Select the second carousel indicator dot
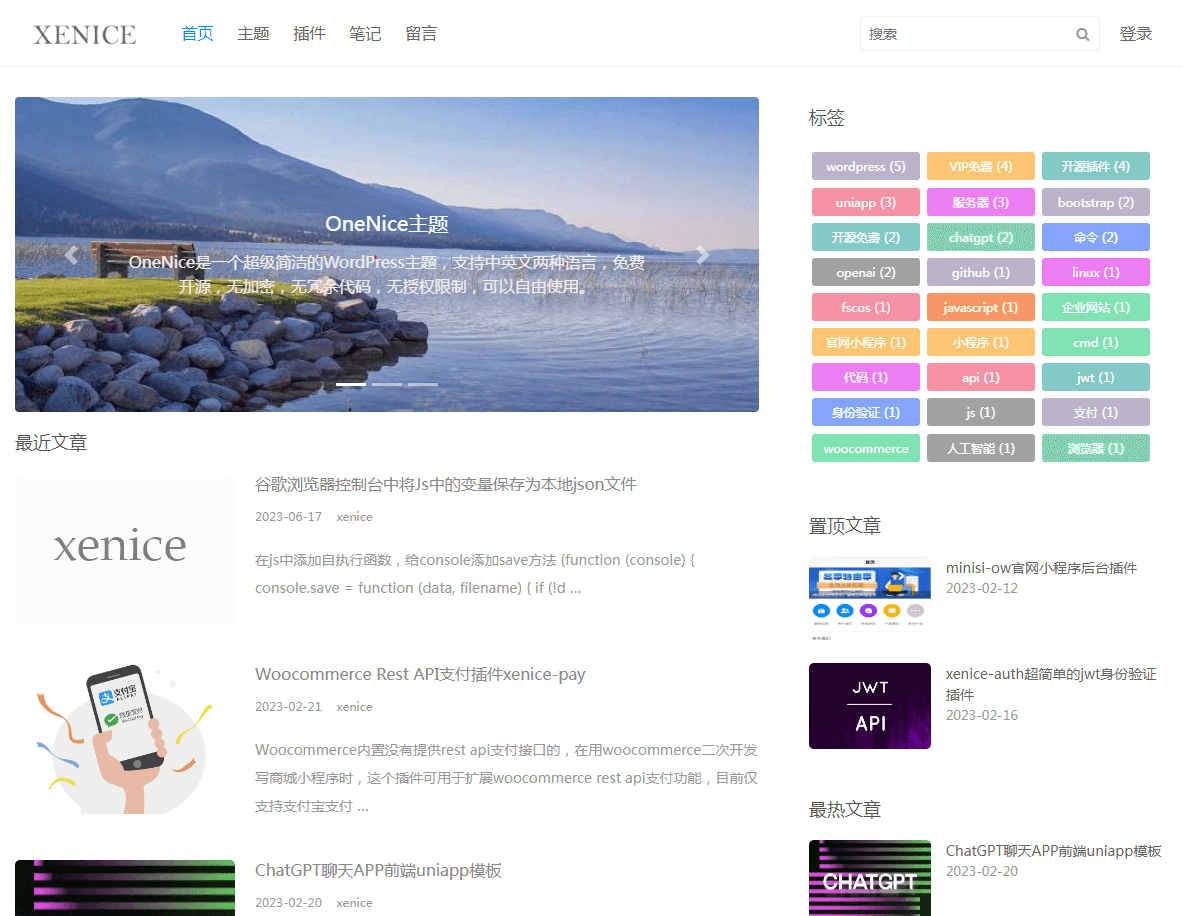The image size is (1183, 916). (x=386, y=383)
